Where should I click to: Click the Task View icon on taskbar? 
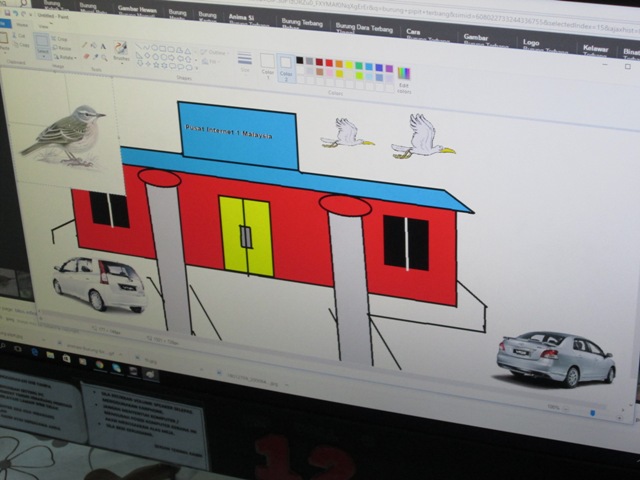[18, 349]
